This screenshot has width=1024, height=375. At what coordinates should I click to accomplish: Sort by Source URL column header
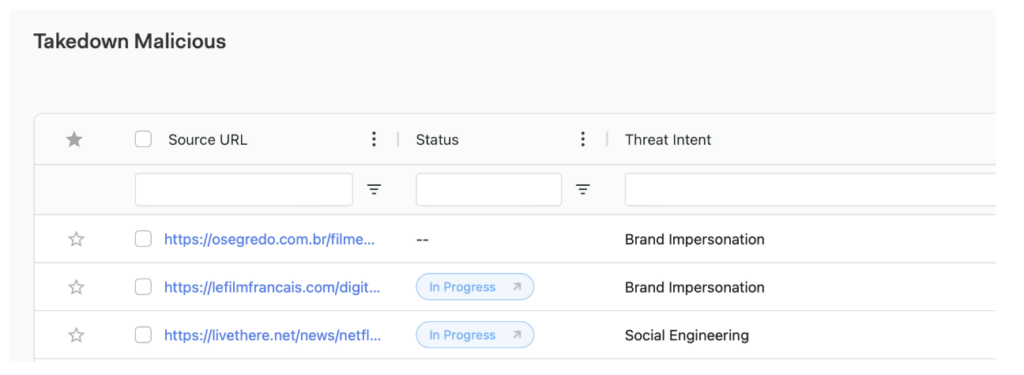coord(208,140)
